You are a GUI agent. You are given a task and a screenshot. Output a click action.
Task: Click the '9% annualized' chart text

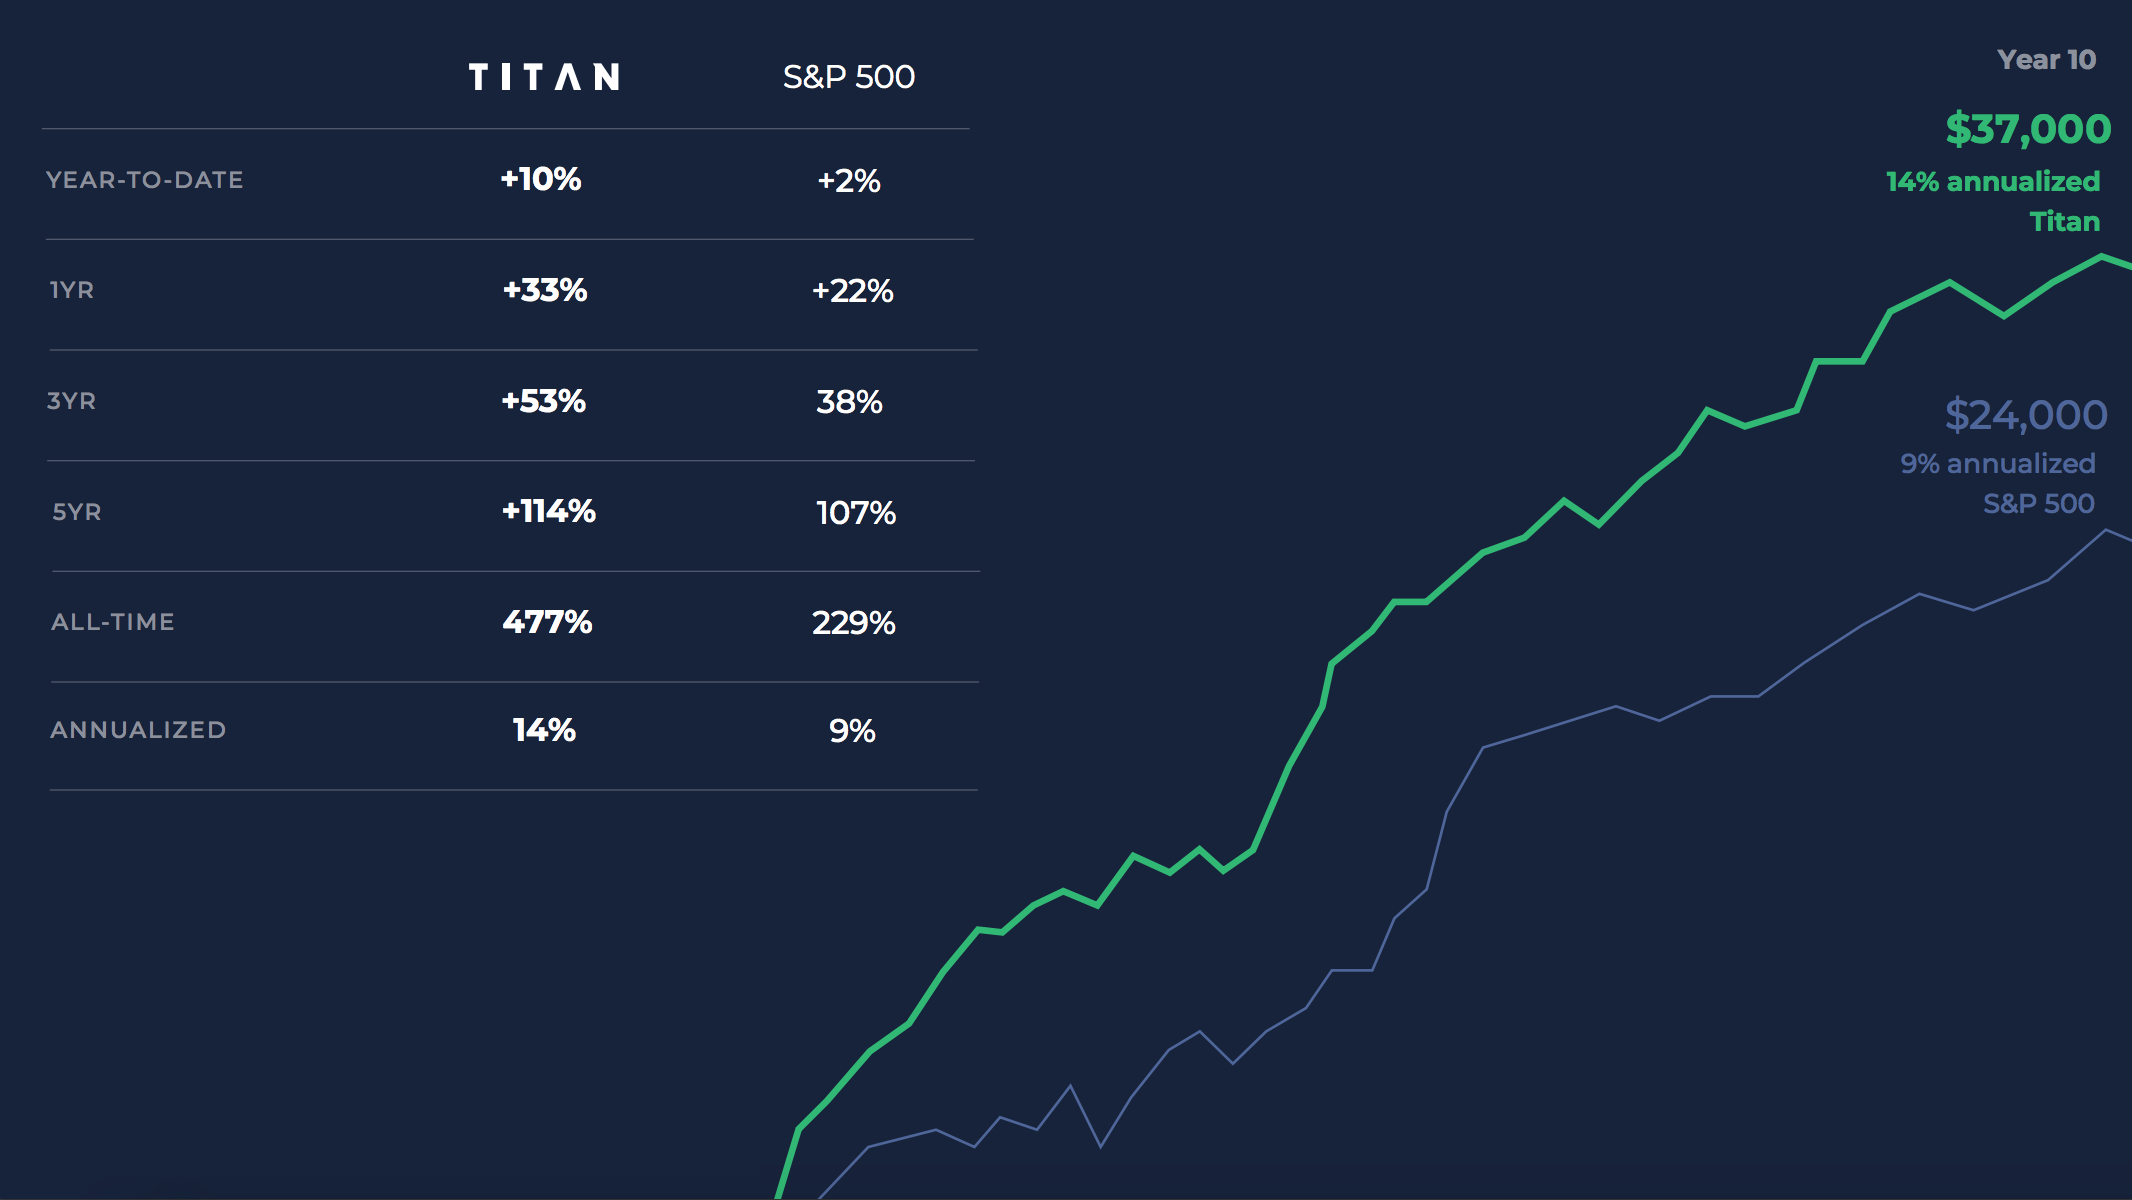(x=1997, y=464)
